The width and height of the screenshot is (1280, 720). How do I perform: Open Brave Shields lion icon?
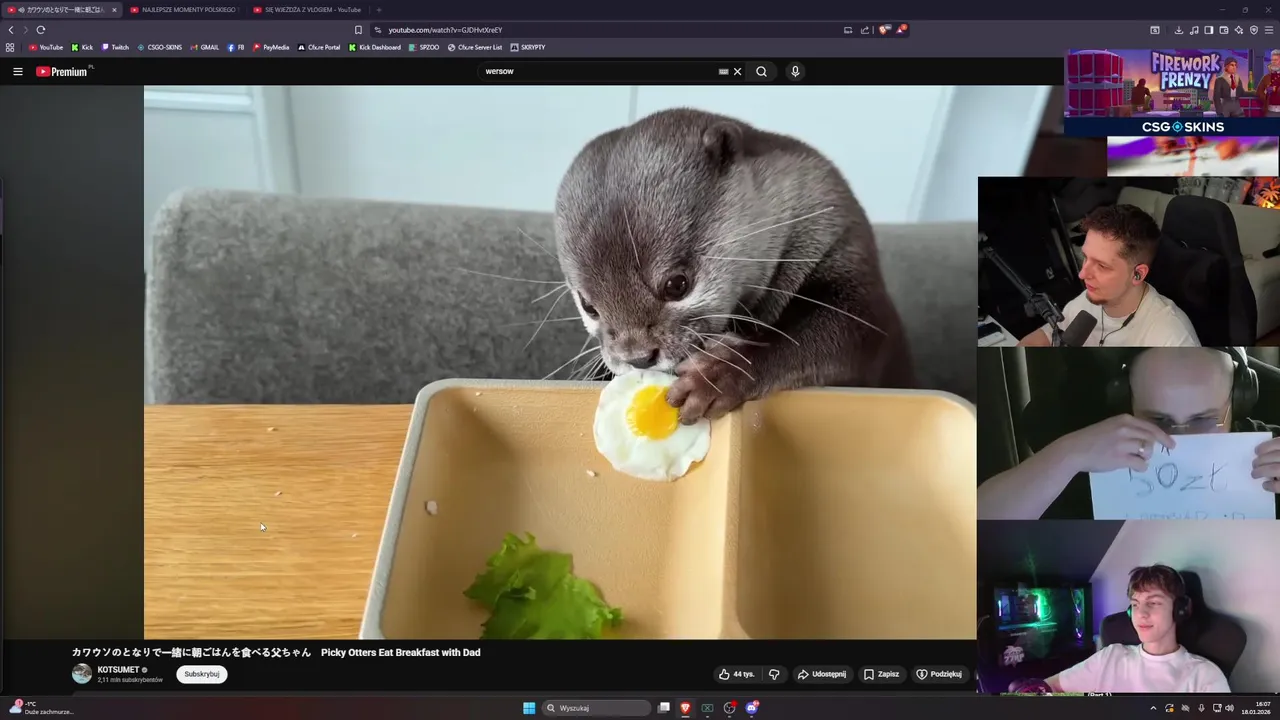884,30
